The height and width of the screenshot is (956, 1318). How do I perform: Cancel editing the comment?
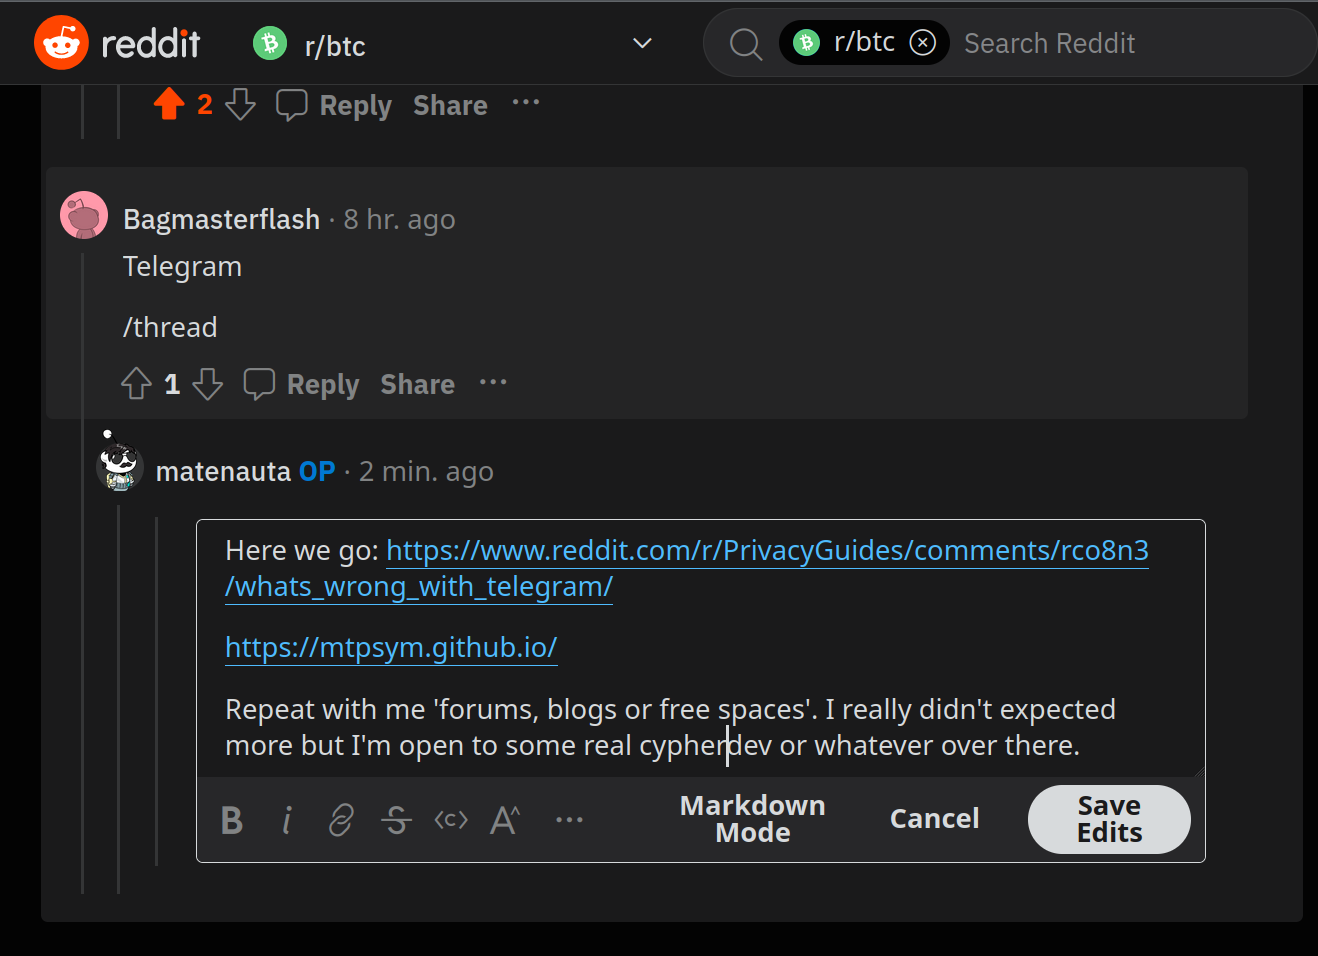coord(934,819)
